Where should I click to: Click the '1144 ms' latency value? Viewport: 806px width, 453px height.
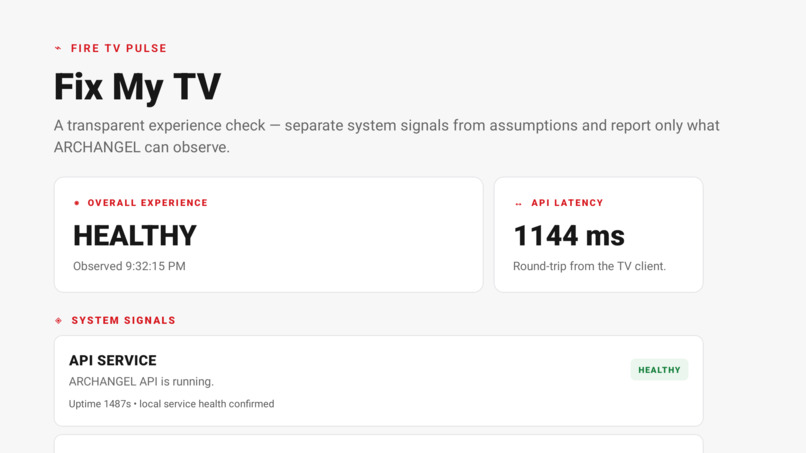click(569, 236)
